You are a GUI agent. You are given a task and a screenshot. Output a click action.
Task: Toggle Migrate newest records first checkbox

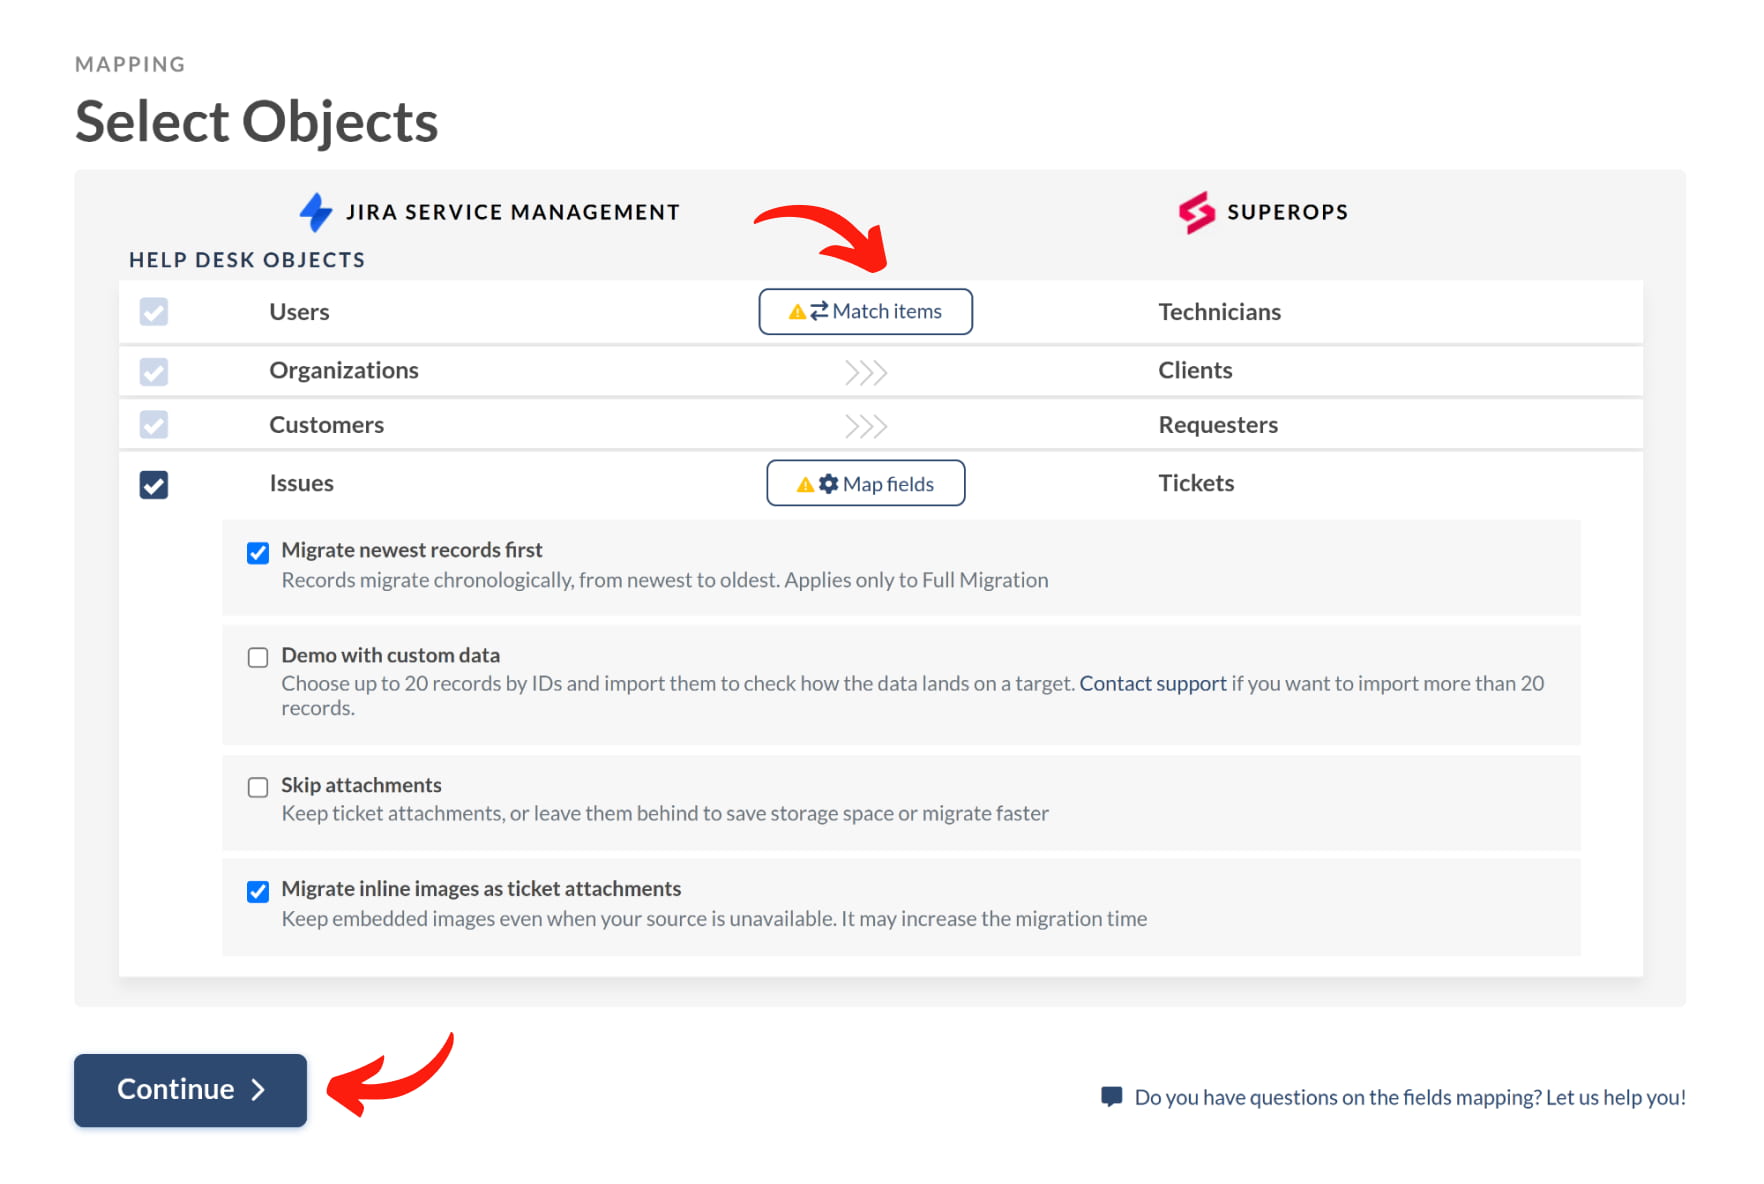[258, 553]
